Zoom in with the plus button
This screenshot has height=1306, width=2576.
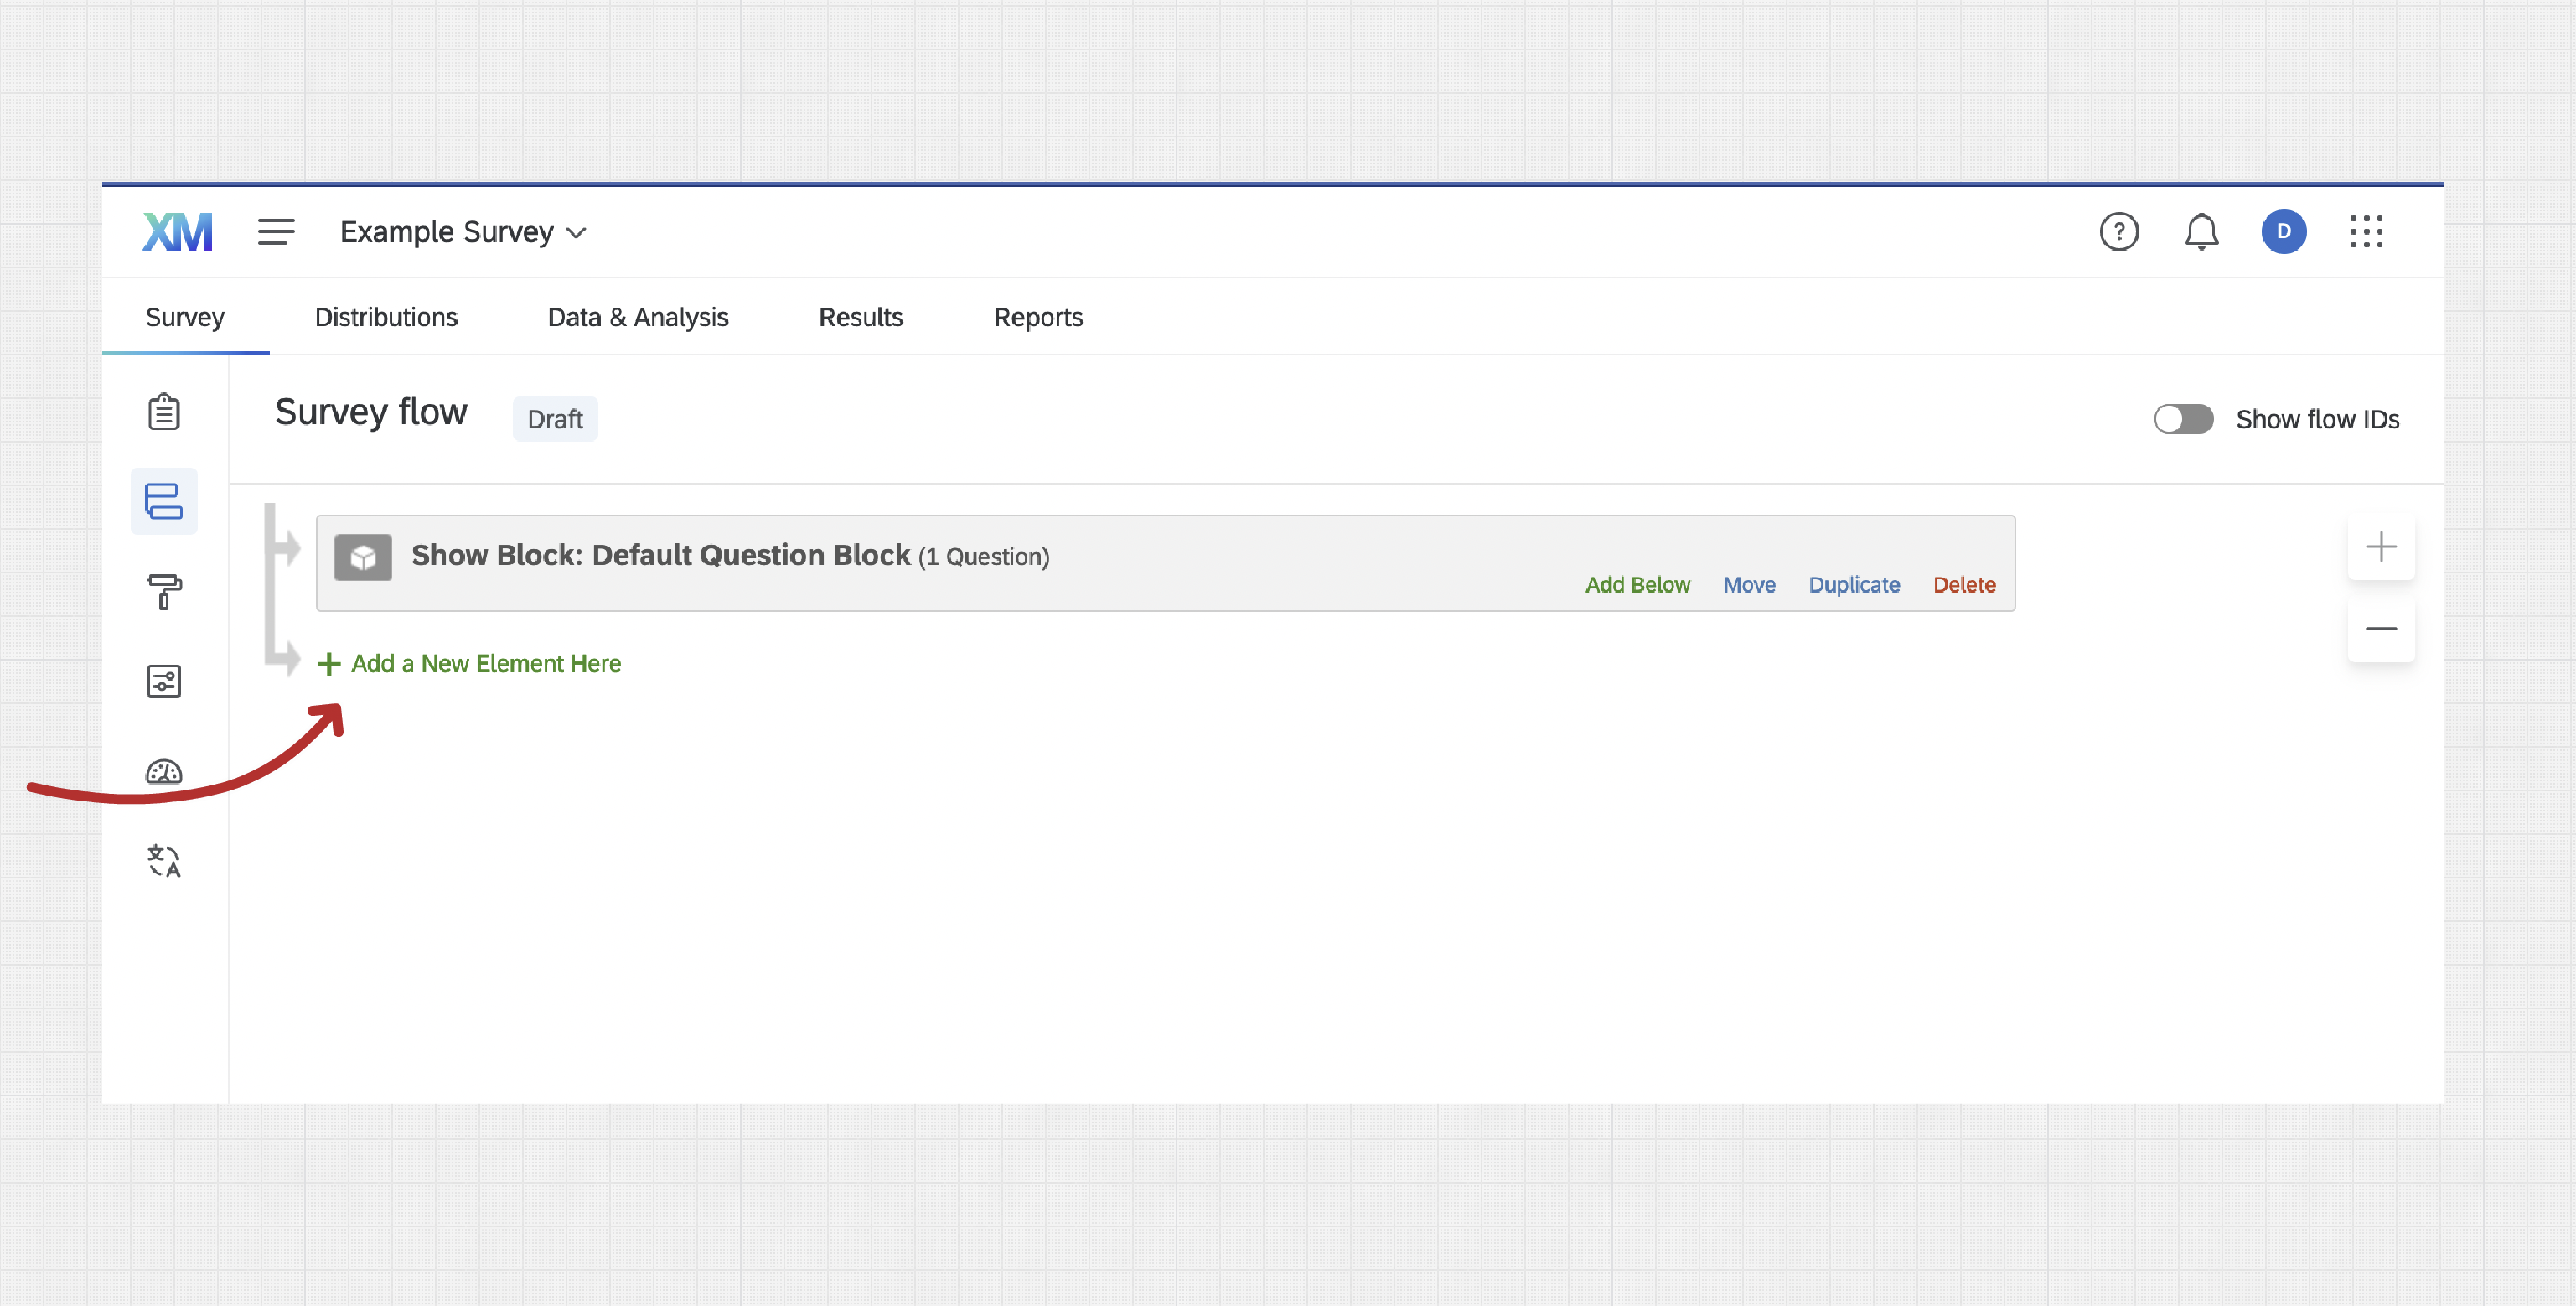pyautogui.click(x=2380, y=547)
